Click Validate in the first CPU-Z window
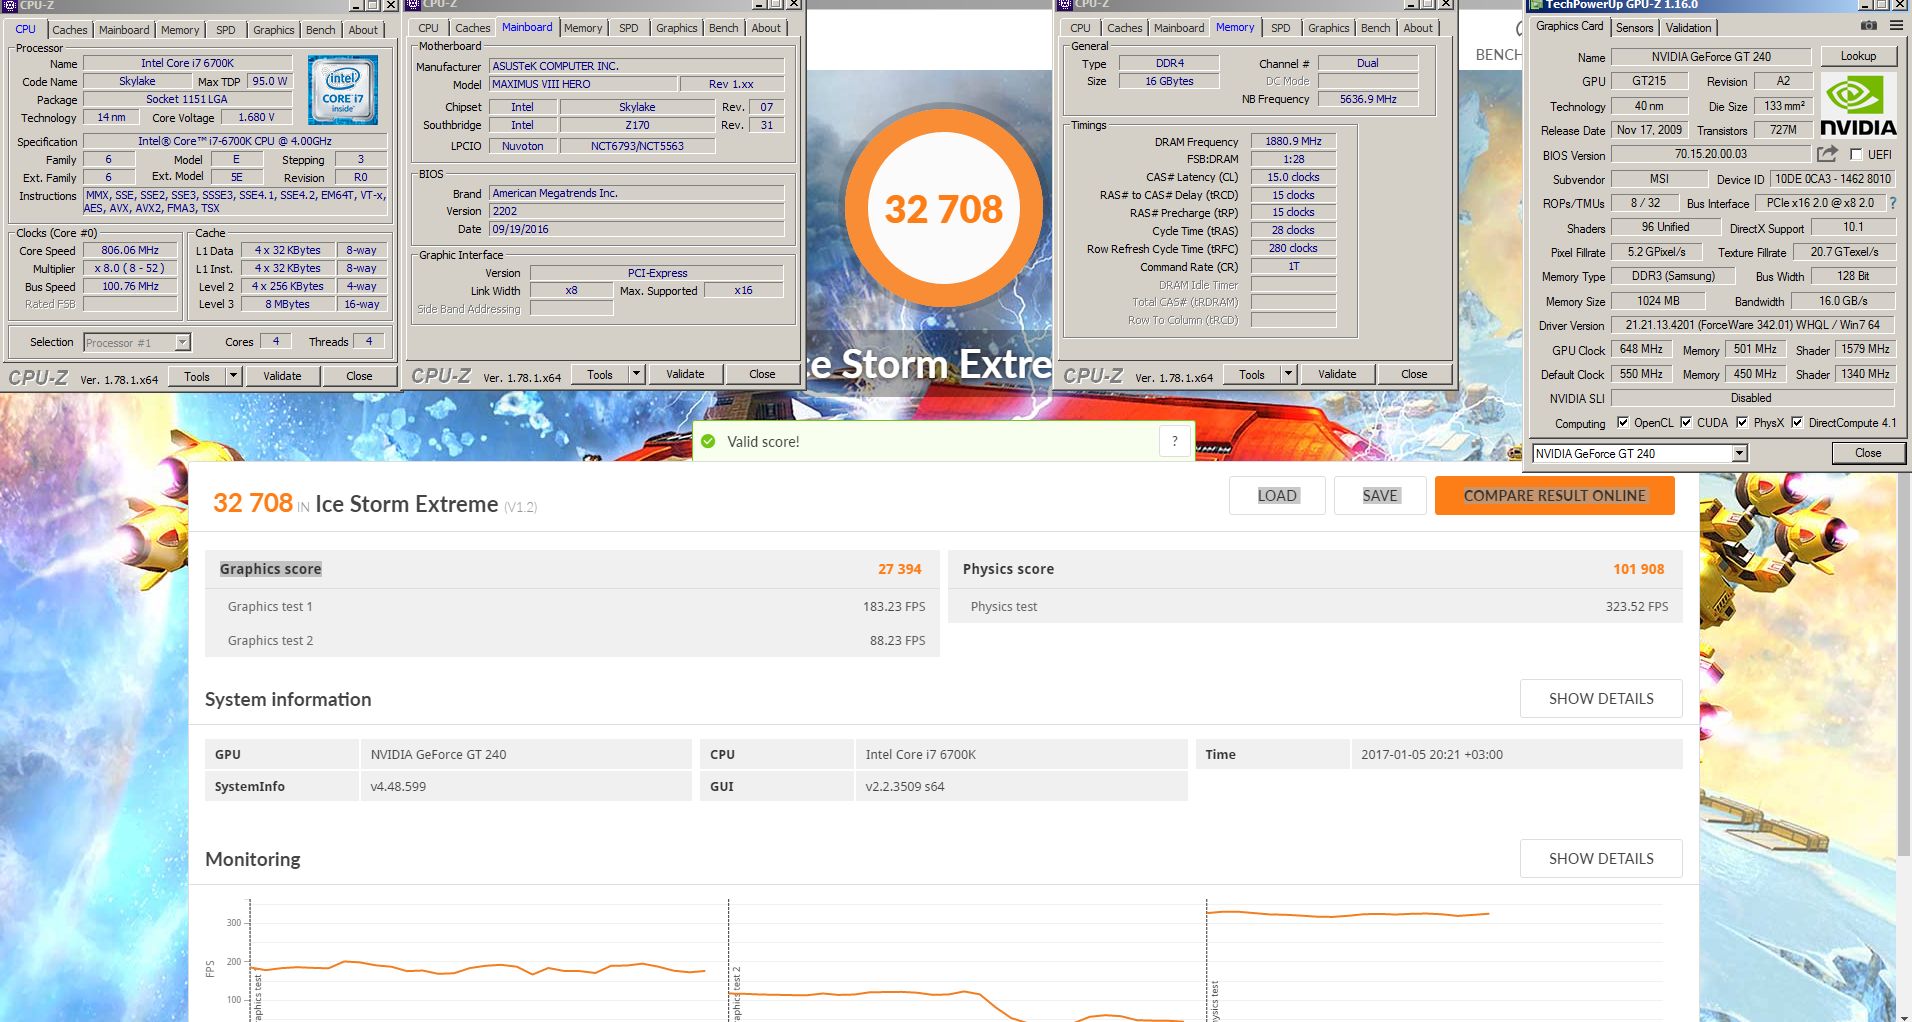Viewport: 1912px width, 1022px height. pos(282,376)
